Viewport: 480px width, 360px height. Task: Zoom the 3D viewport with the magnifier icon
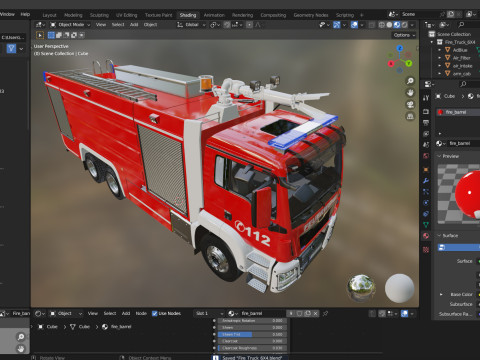point(410,81)
